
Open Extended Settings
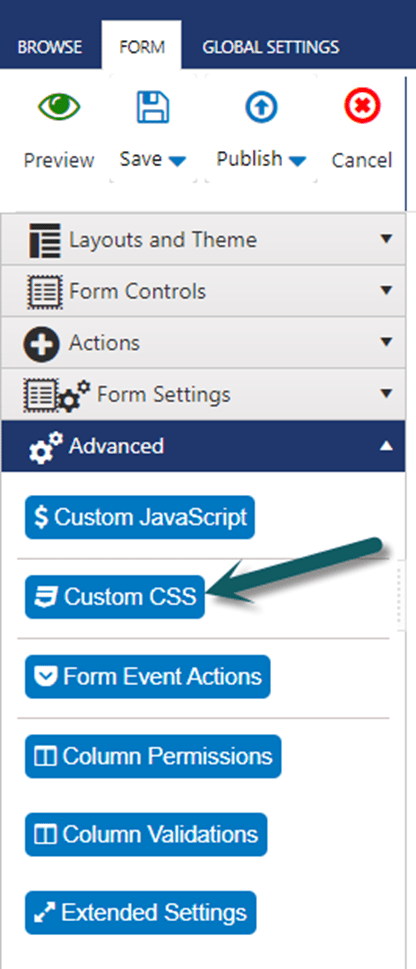(140, 913)
